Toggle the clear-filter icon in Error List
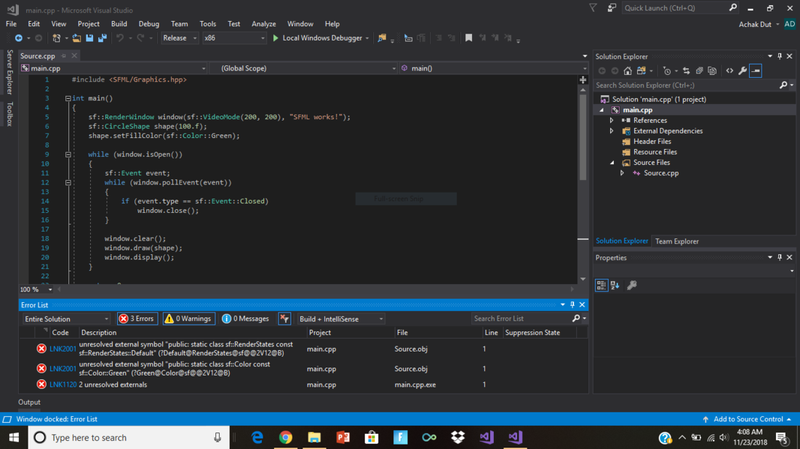The height and width of the screenshot is (449, 800). 284,319
